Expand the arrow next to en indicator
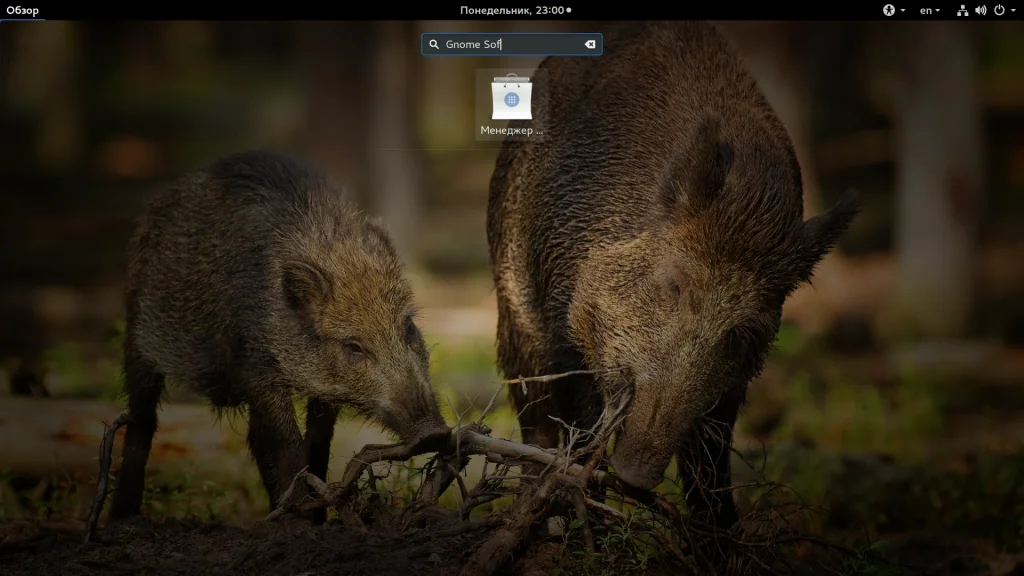 (x=938, y=10)
